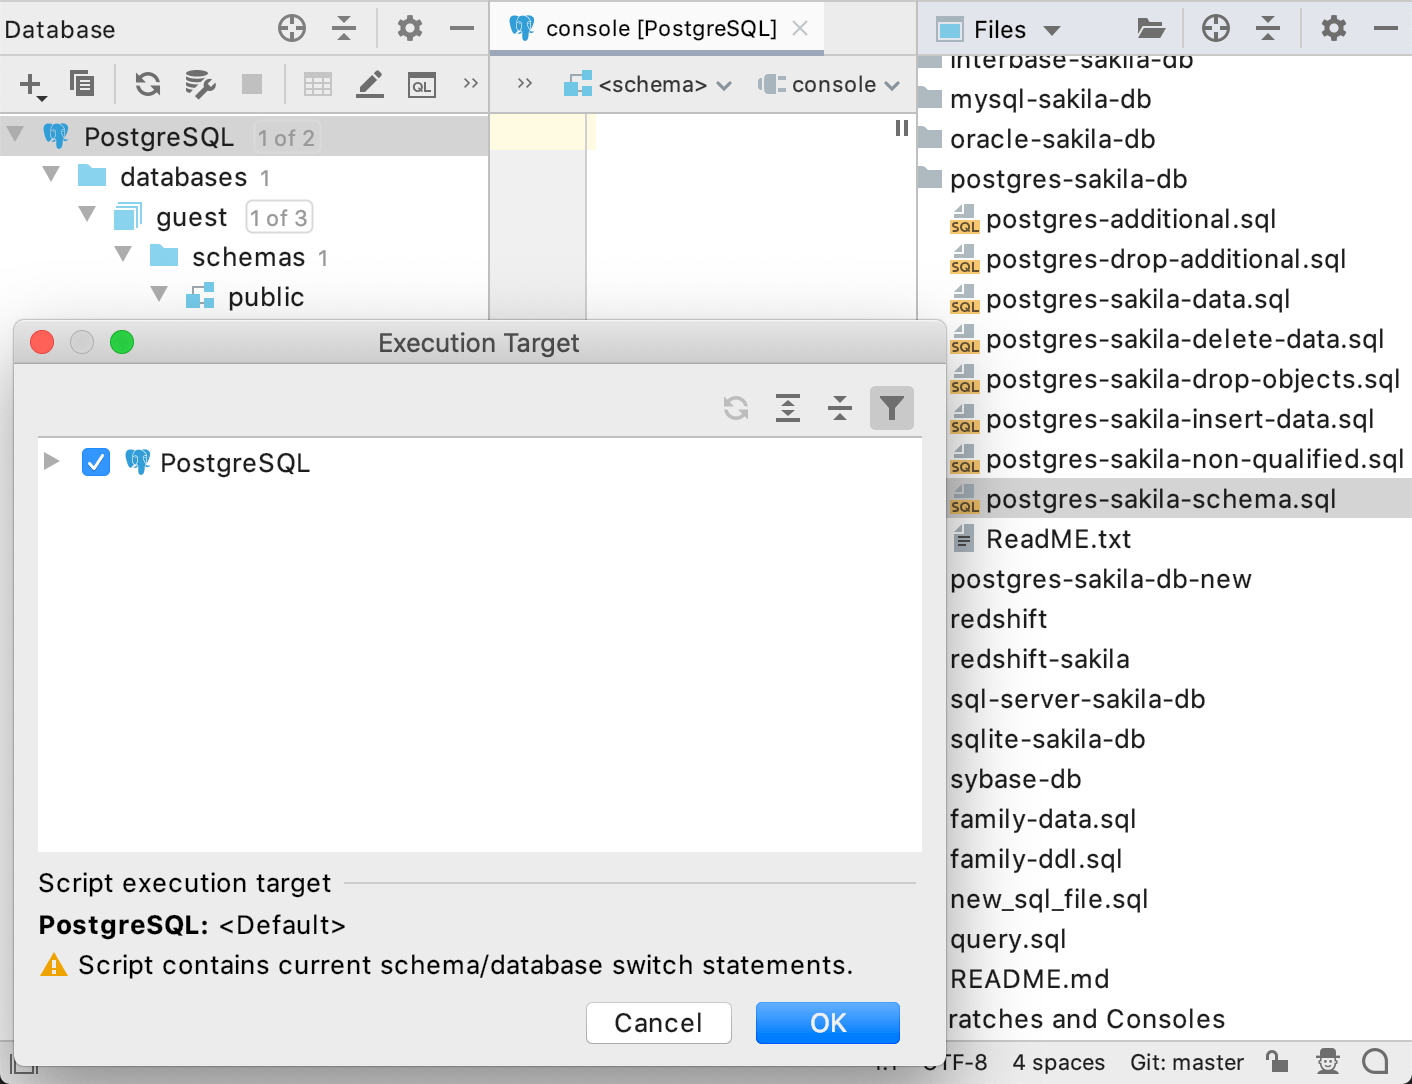
Task: Collapse all in Files panel header
Action: (x=1268, y=28)
